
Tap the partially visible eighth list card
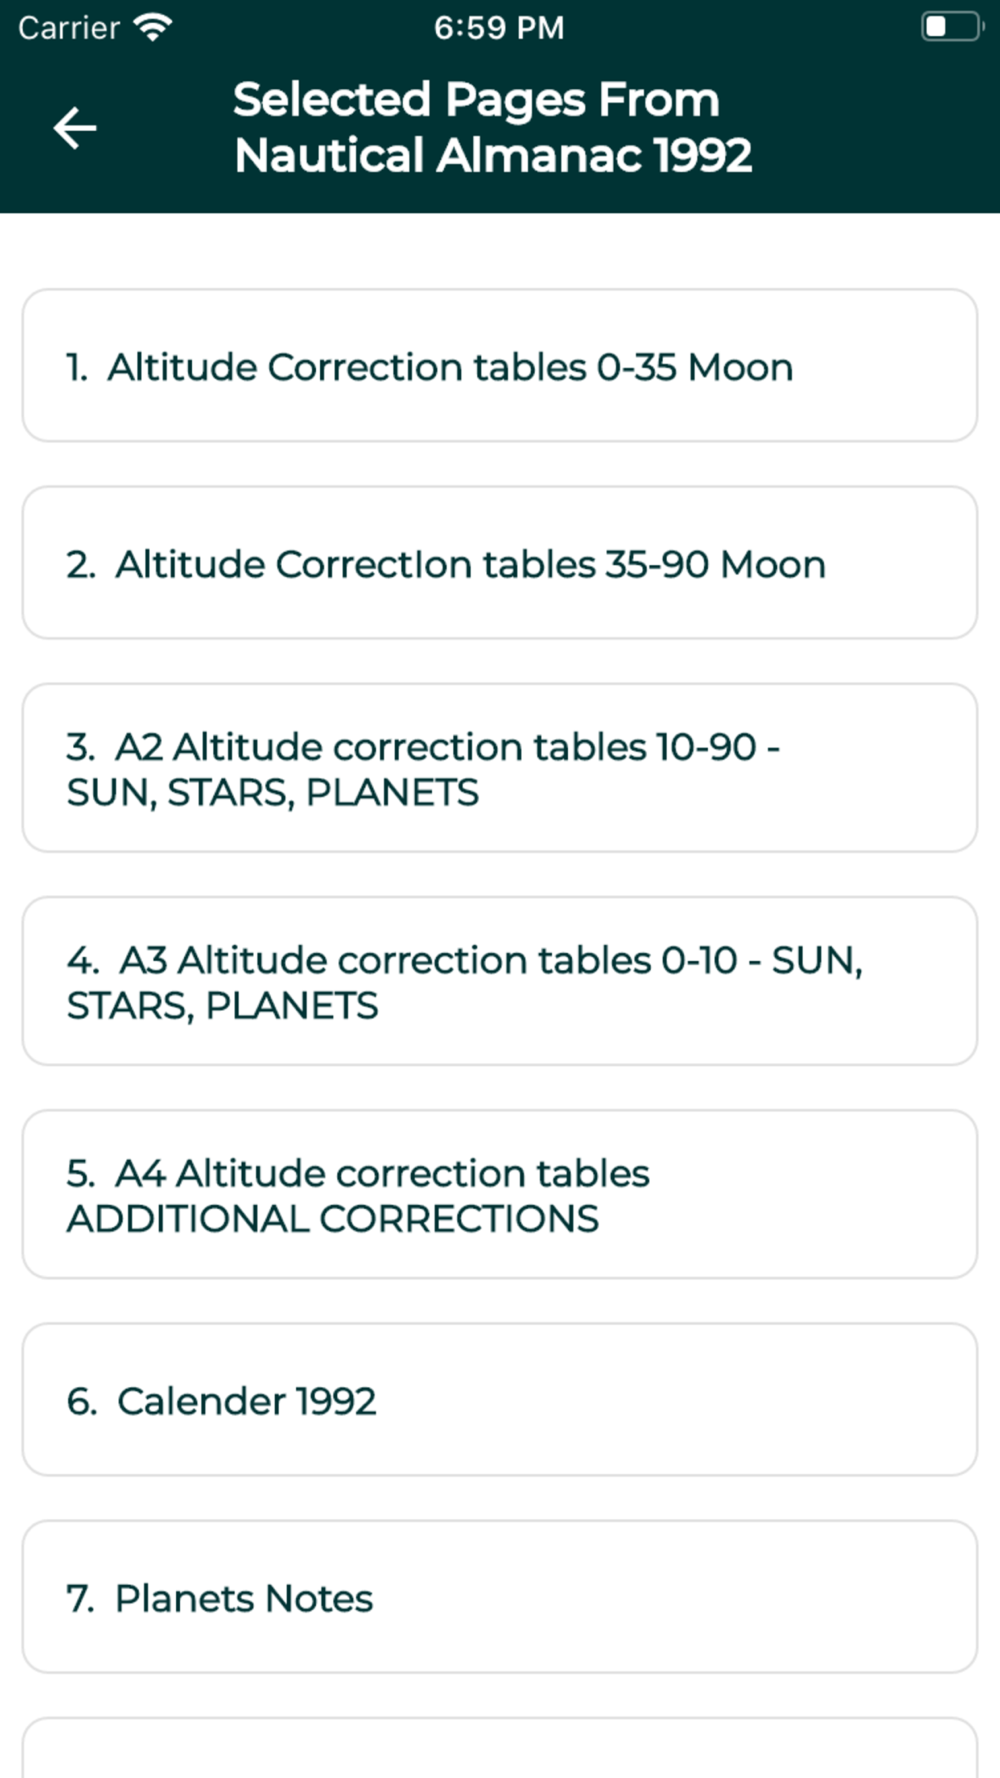point(500,1748)
